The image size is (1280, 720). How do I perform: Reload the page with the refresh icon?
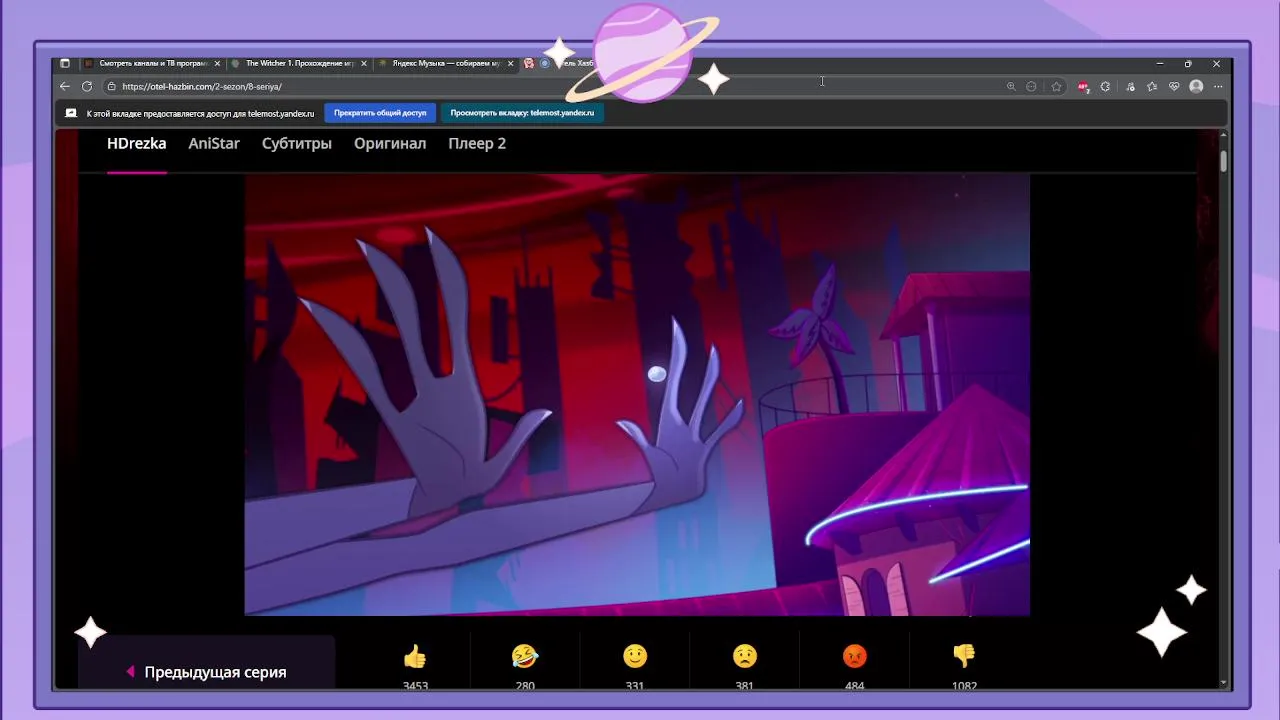(x=87, y=87)
